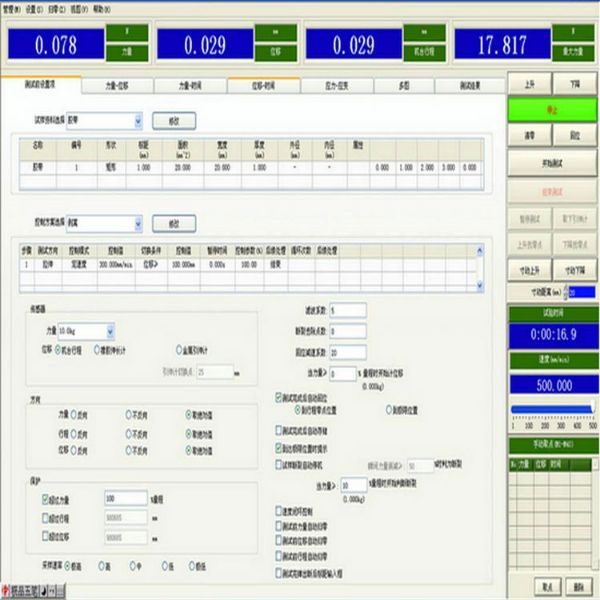Toggle the 超过力量 protection checkbox
600x600 pixels.
46,498
